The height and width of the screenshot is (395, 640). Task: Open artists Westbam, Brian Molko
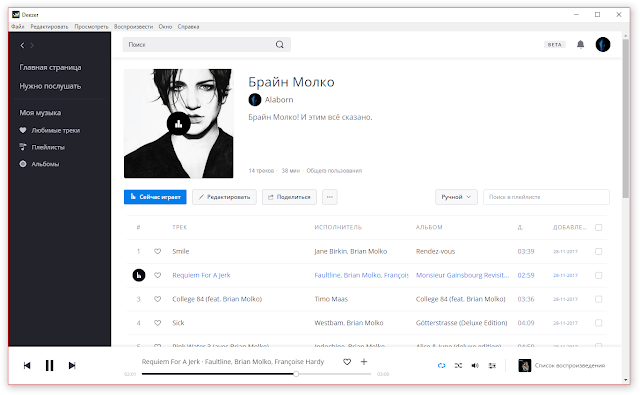(x=349, y=323)
